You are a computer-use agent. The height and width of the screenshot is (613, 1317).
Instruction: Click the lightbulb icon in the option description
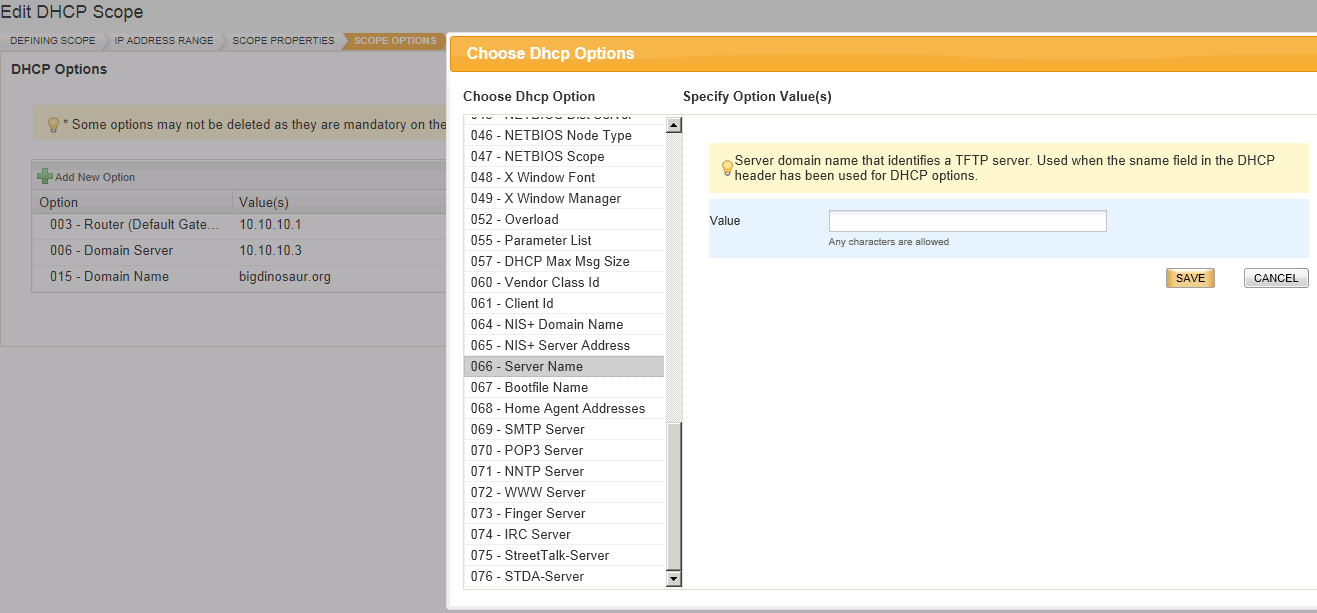tap(727, 168)
